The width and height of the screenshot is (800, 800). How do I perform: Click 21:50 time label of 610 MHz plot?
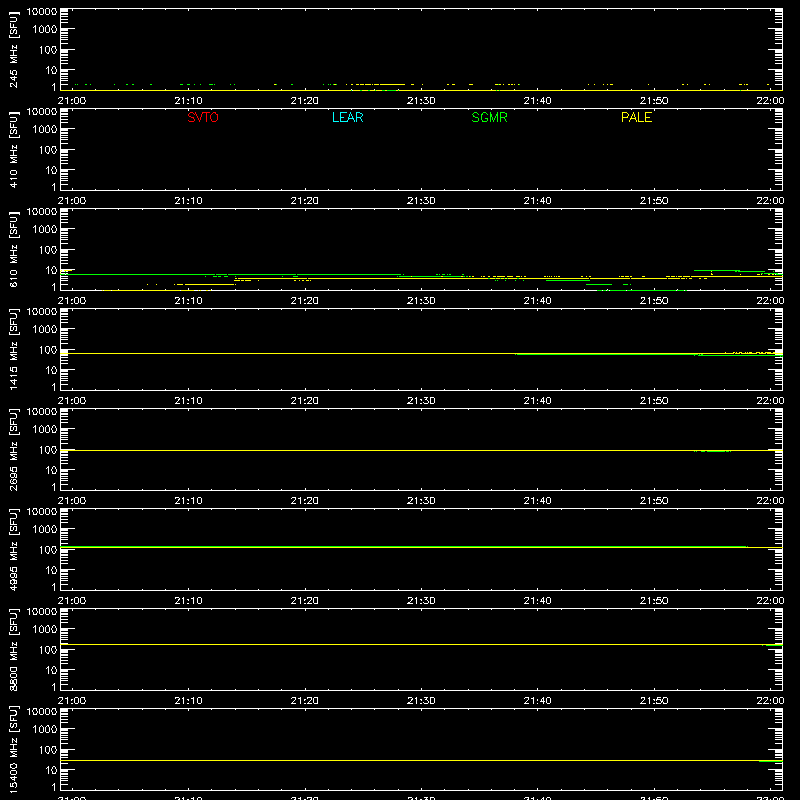(654, 301)
